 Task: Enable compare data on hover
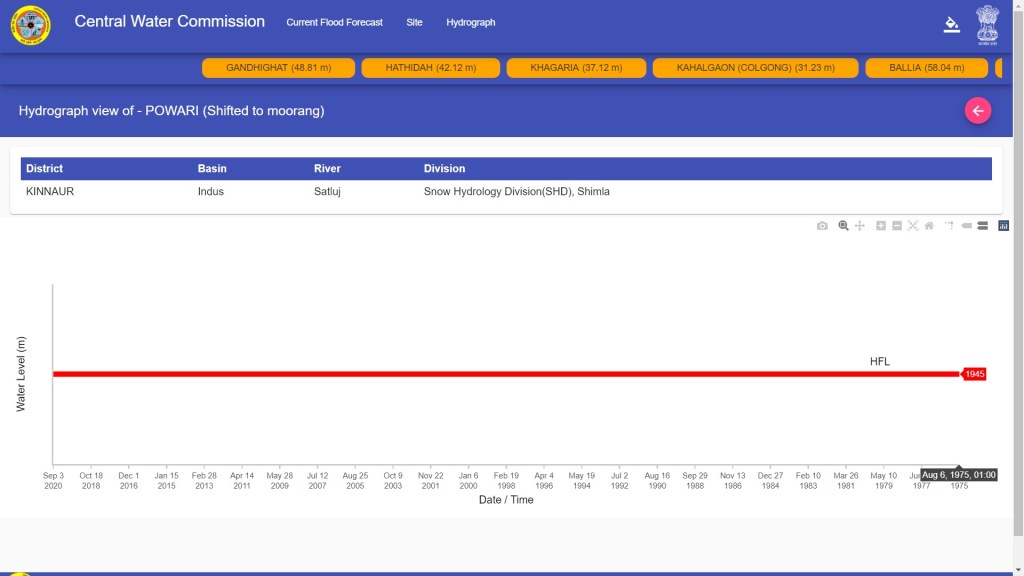tap(983, 226)
